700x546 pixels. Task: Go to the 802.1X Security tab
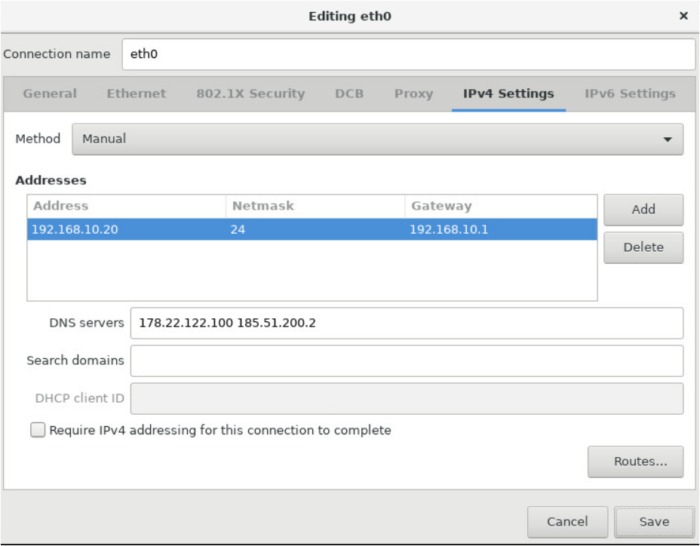pos(250,94)
